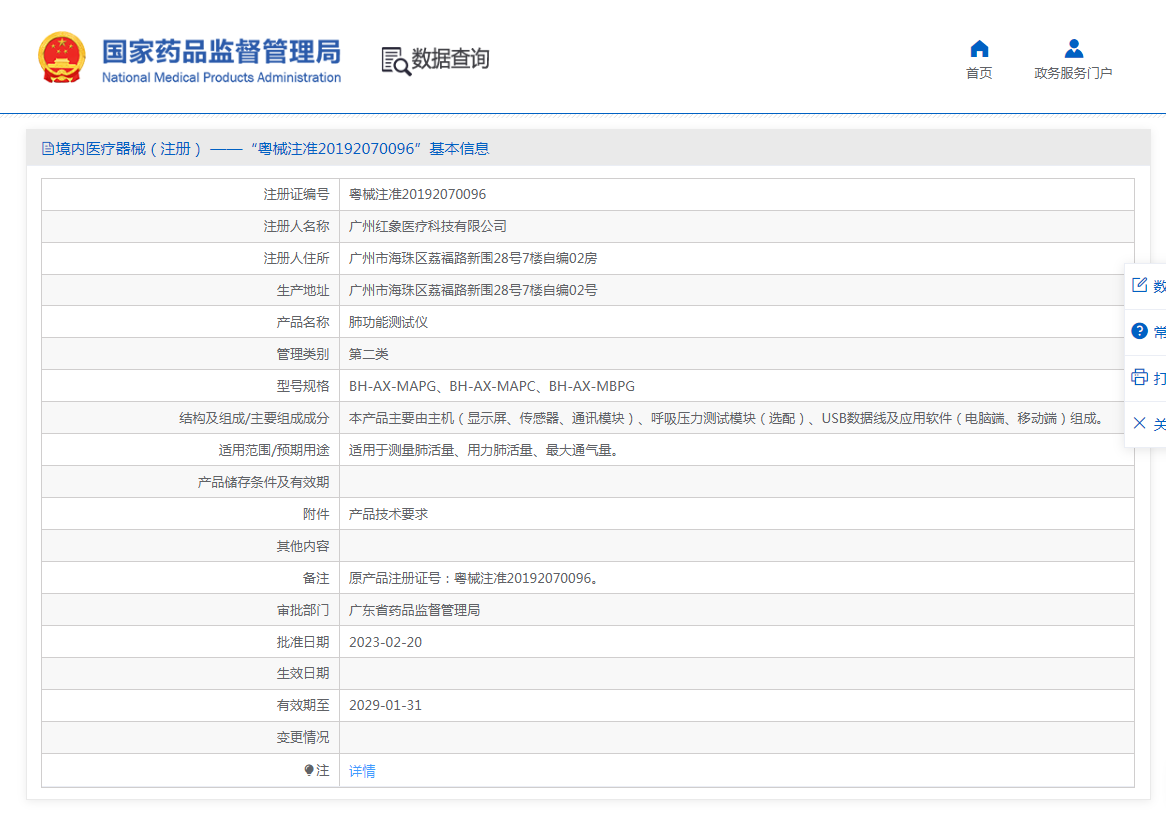
Task: Click the 备注 label cell
Action: pos(190,578)
